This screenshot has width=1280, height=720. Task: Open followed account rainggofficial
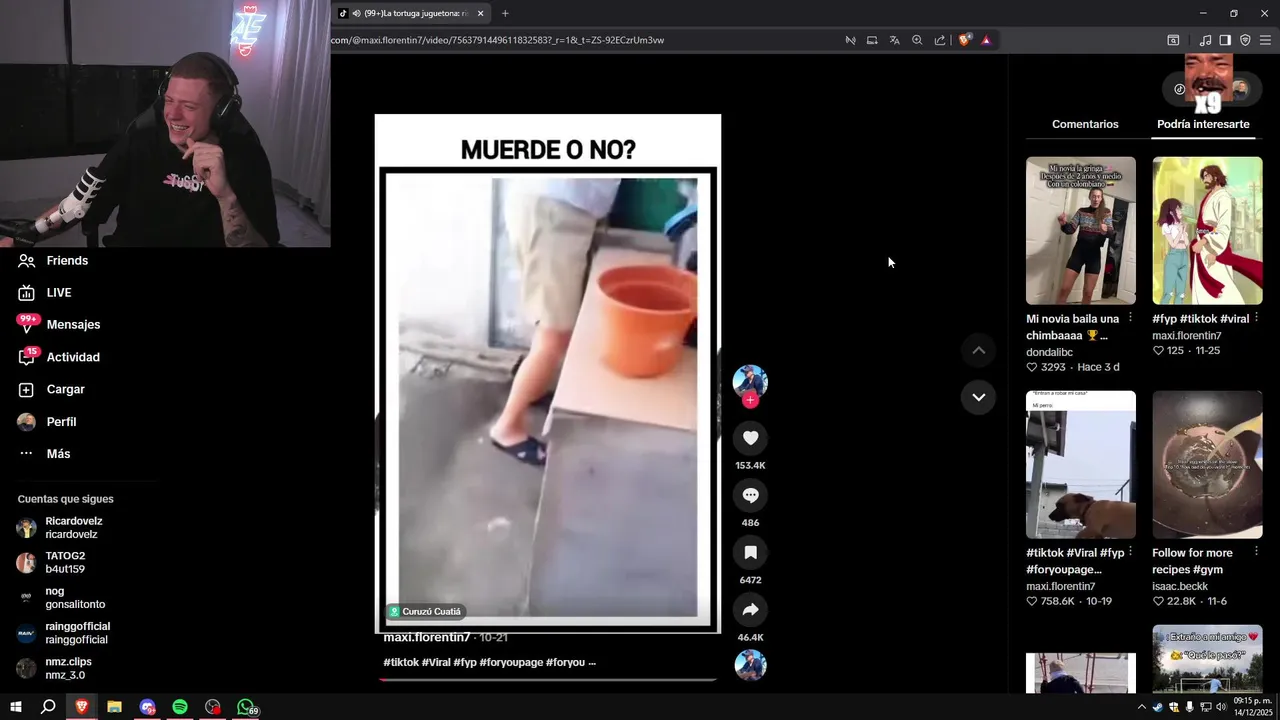click(x=63, y=632)
